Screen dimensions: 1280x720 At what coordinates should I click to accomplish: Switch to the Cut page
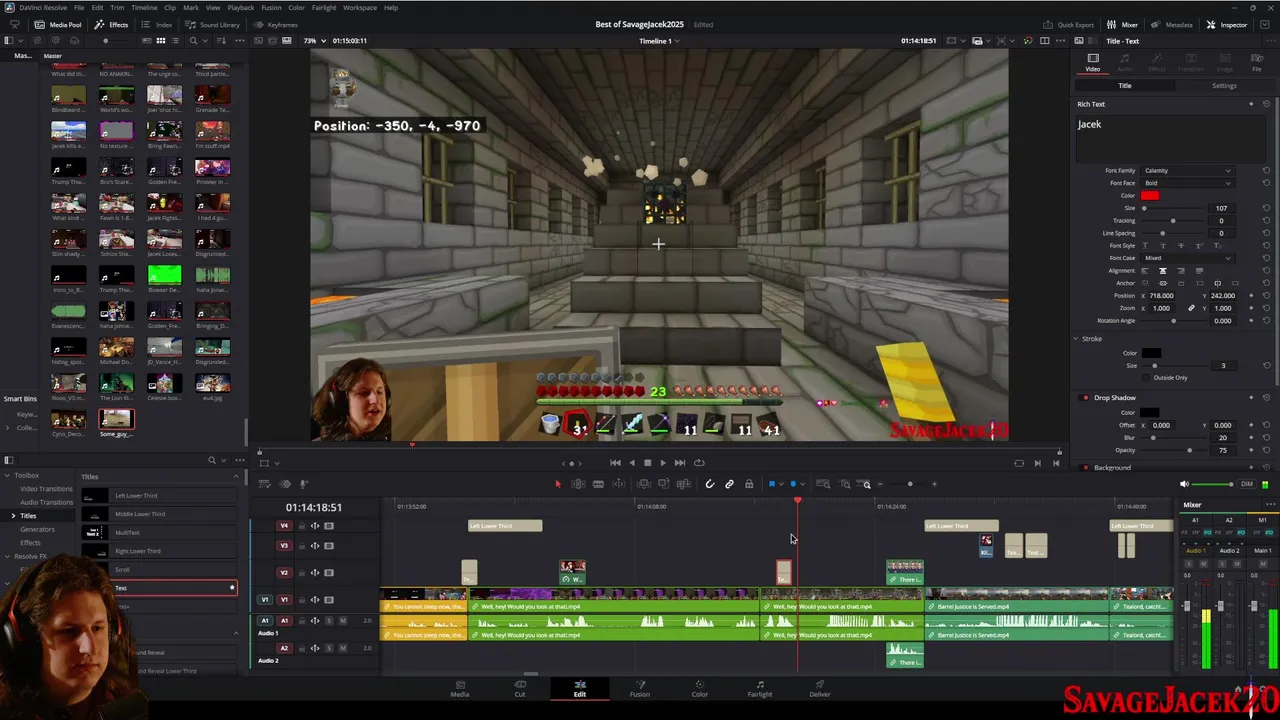click(519, 689)
